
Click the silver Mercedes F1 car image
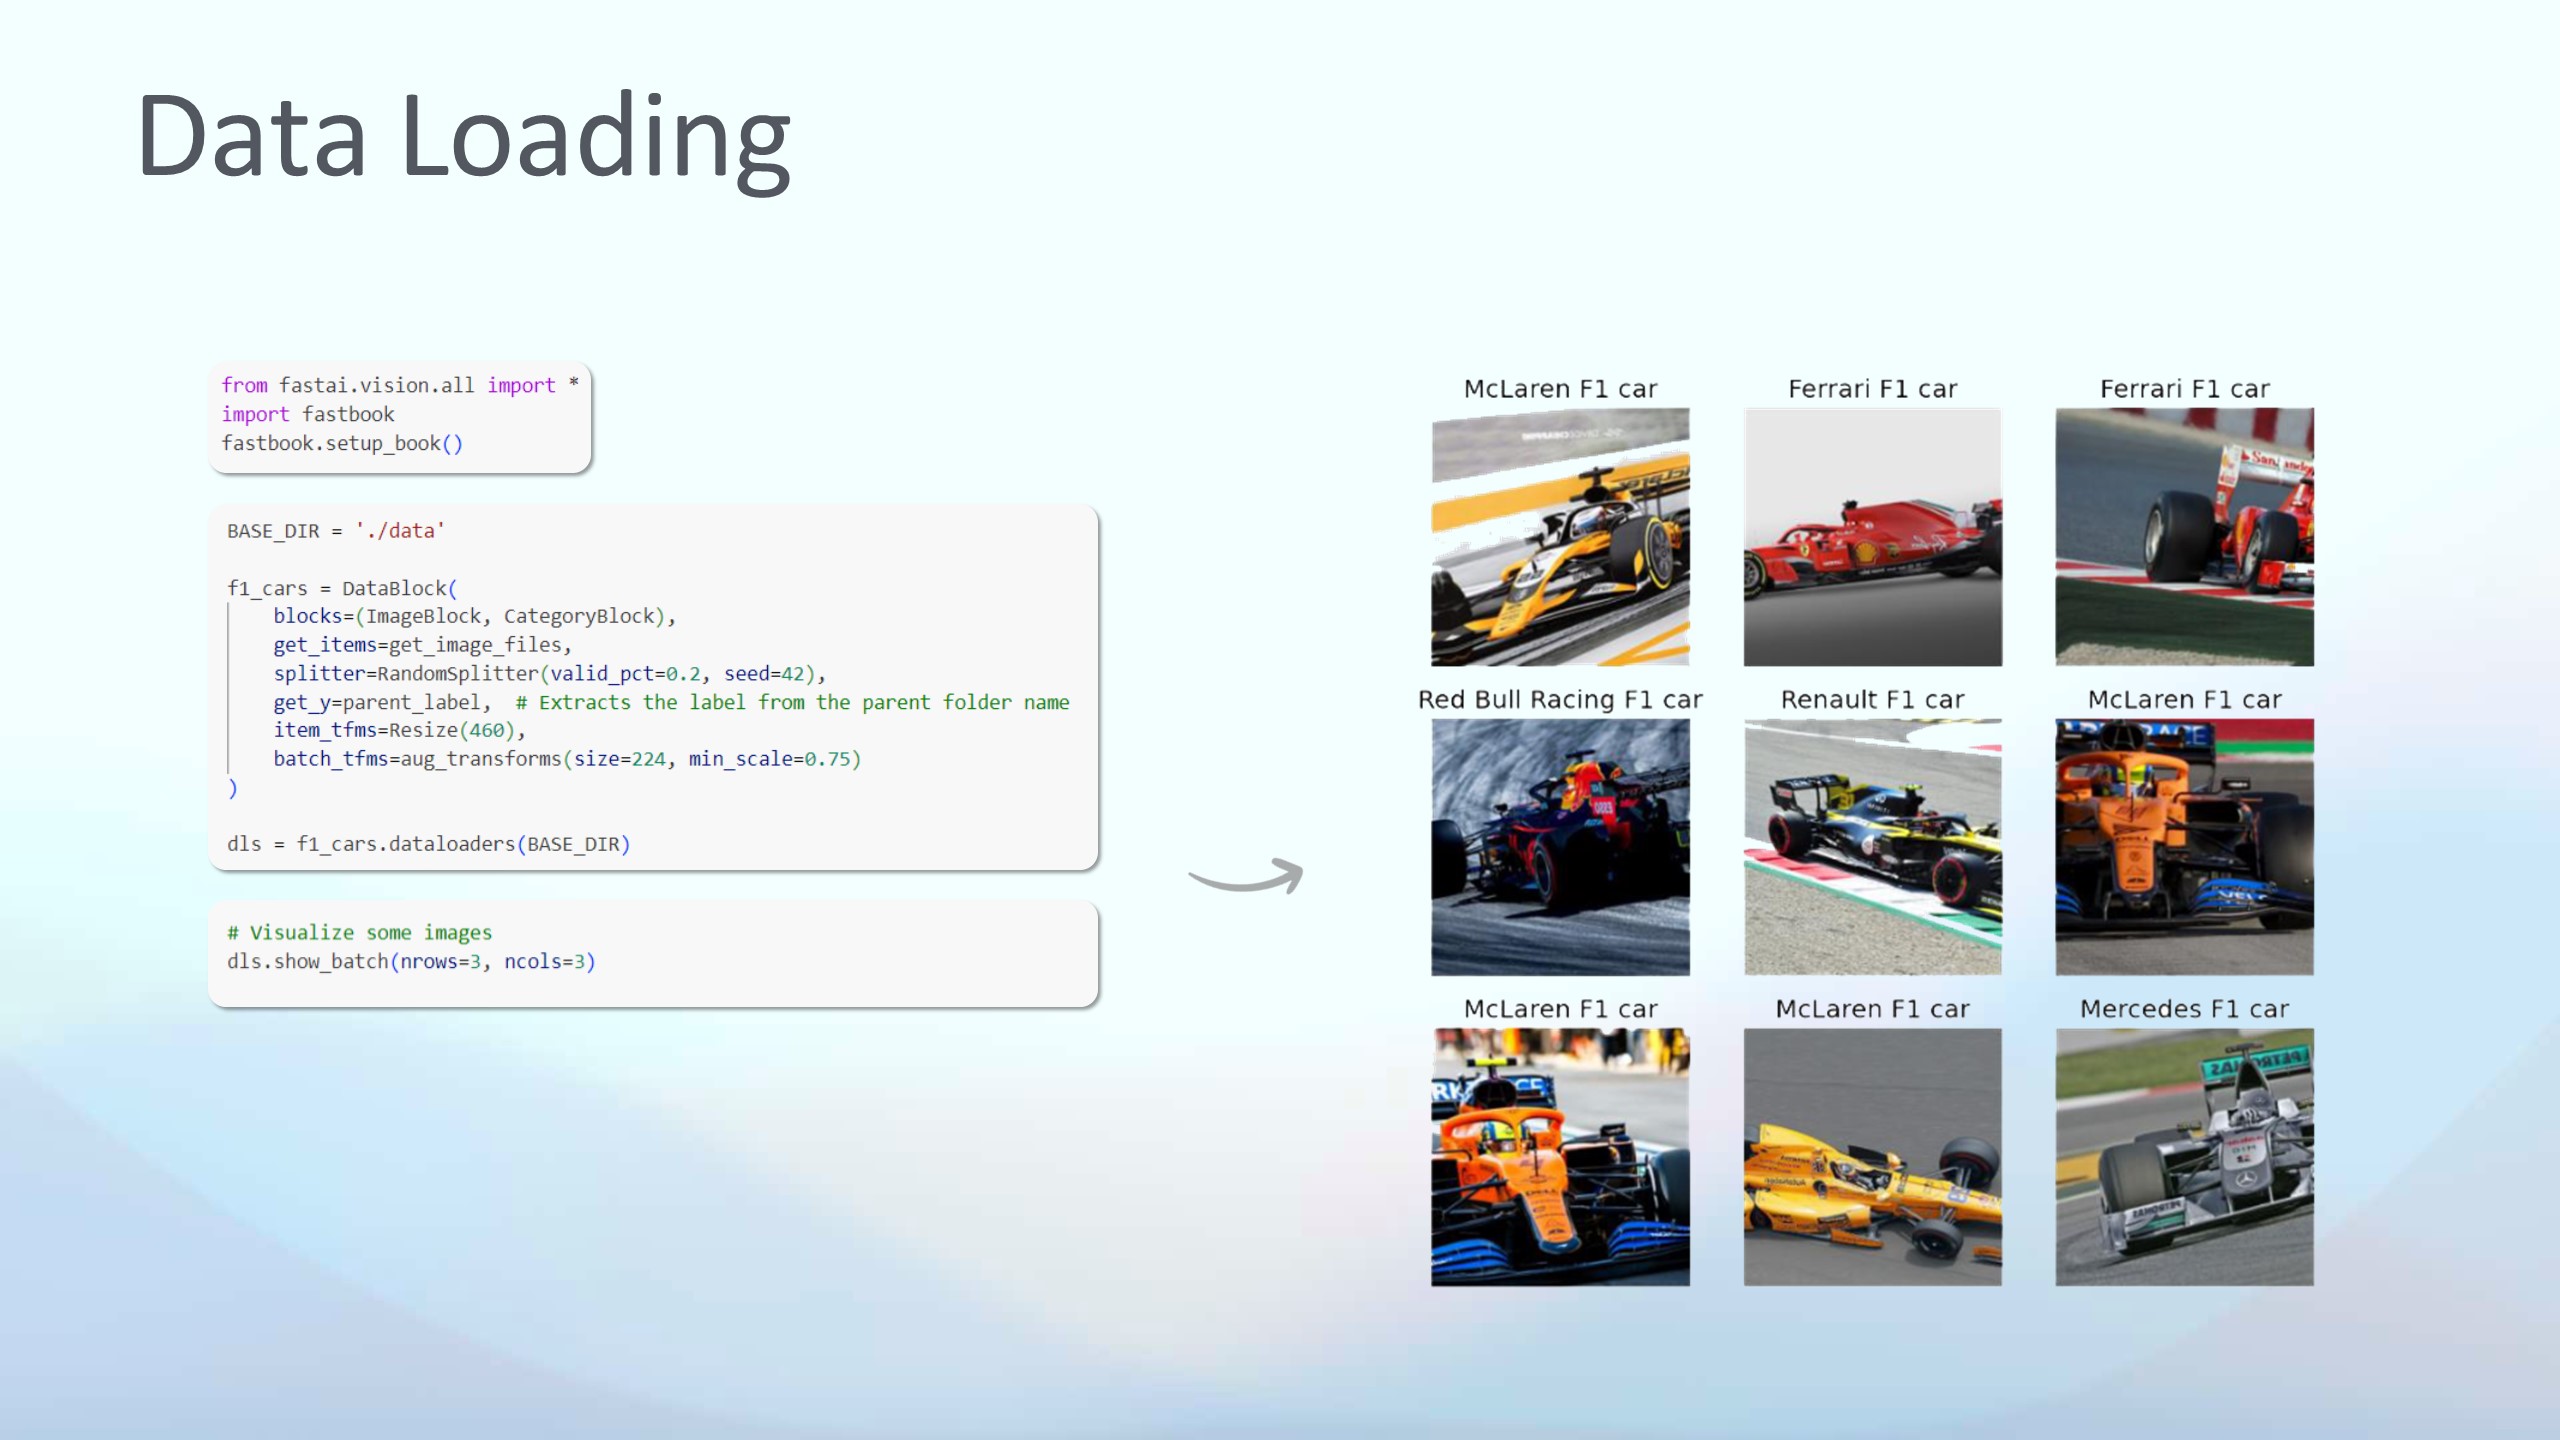click(2184, 1156)
